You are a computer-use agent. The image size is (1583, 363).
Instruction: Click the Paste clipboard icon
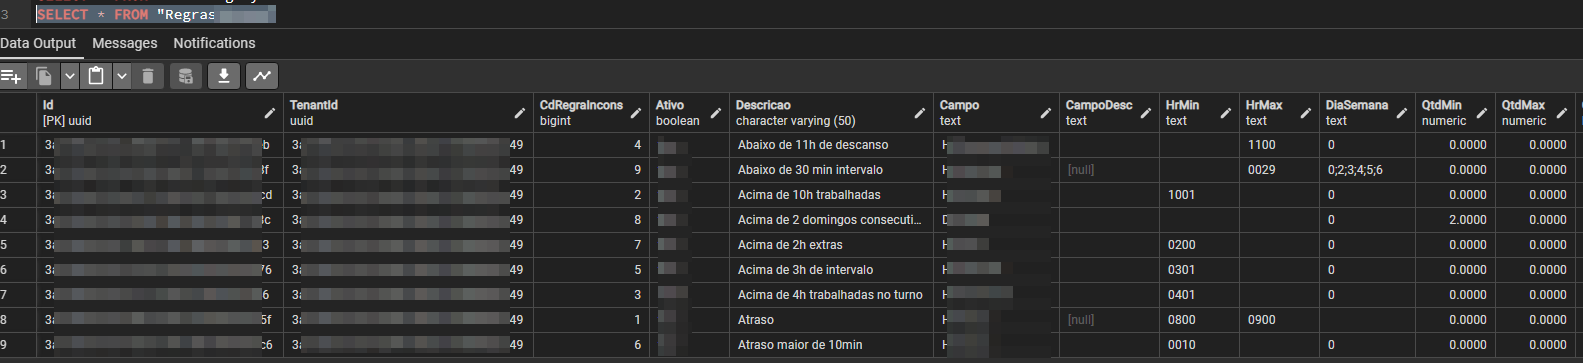tap(96, 76)
